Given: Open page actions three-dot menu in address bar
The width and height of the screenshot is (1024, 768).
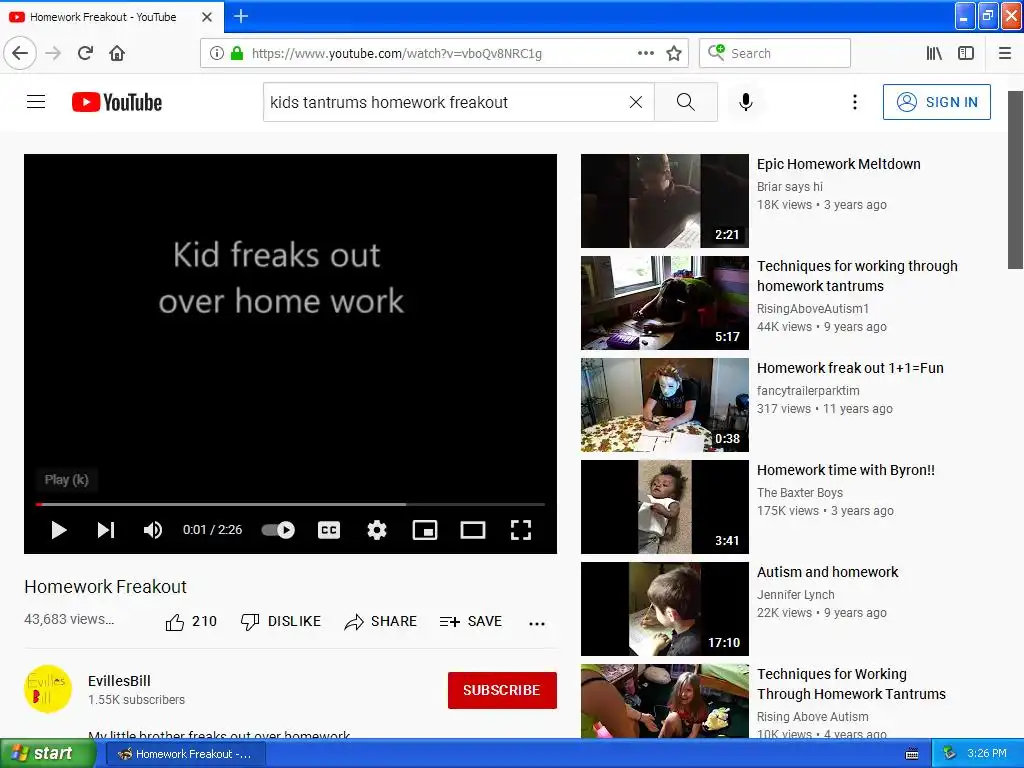Looking at the screenshot, I should click(x=645, y=53).
